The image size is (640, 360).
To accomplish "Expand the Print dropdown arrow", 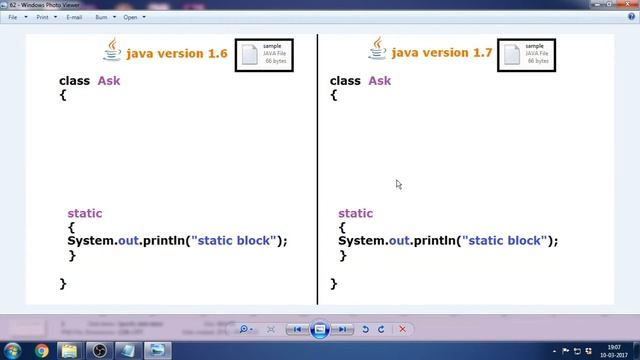I will coord(56,17).
